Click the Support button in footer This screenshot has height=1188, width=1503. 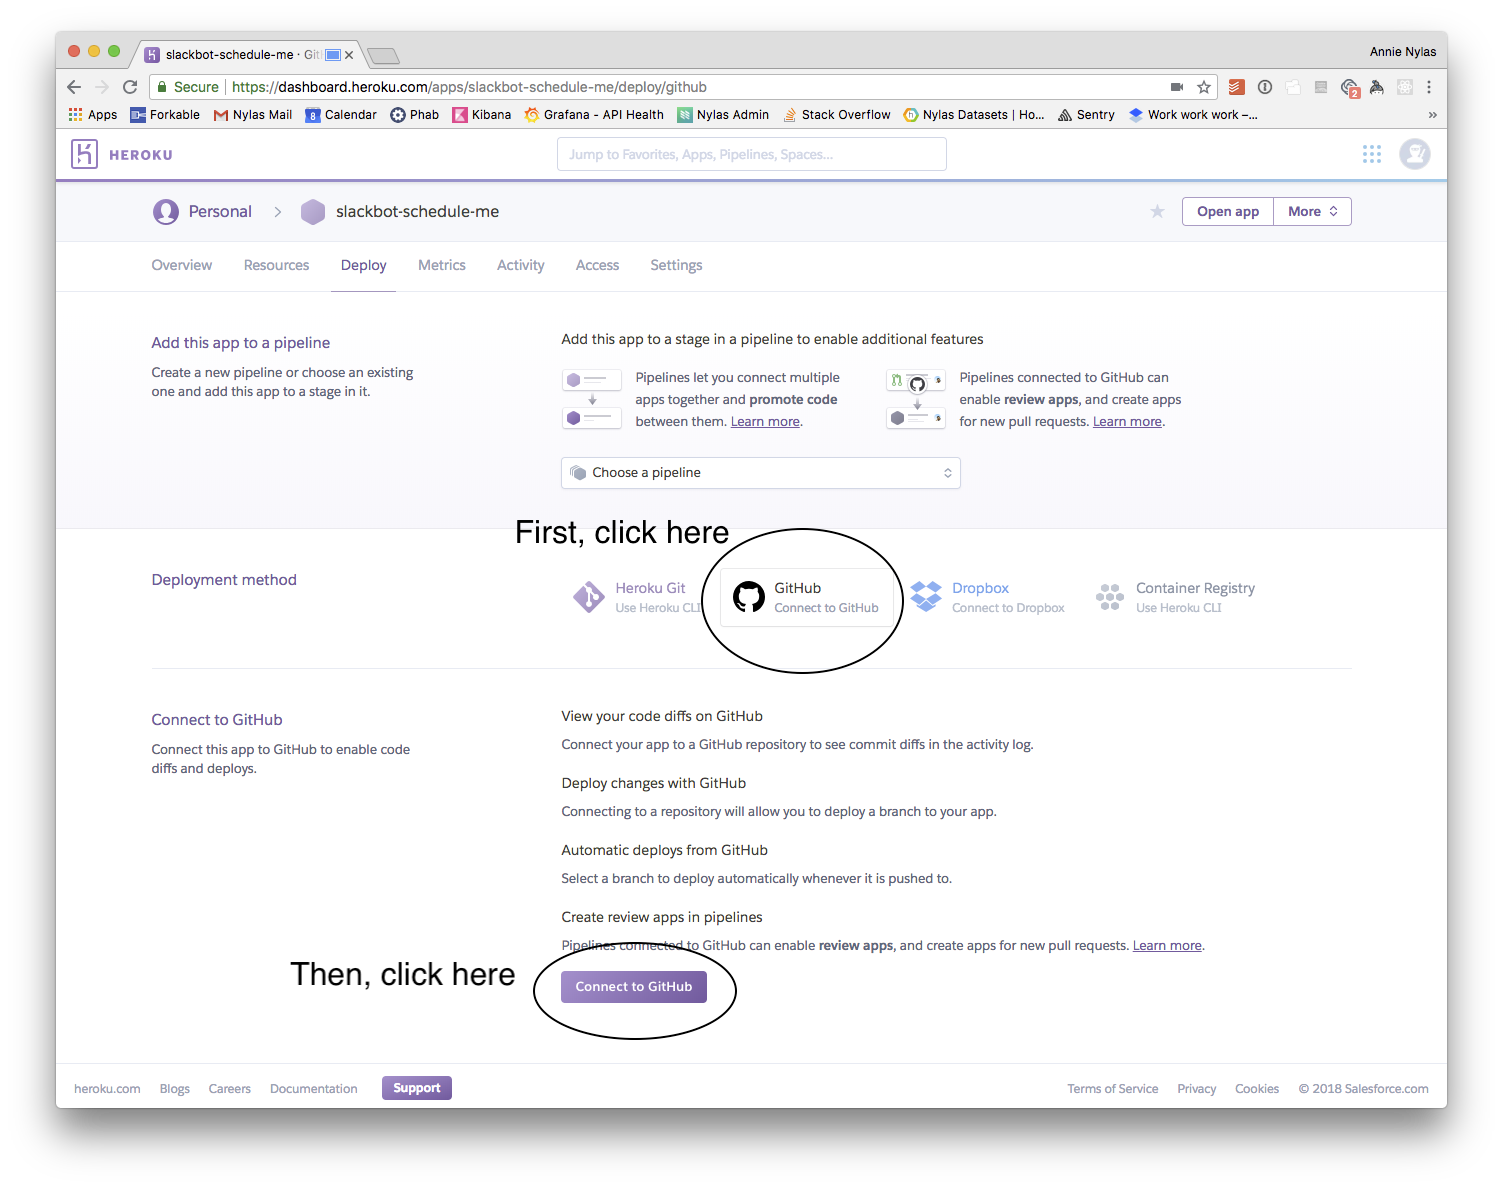pos(417,1088)
